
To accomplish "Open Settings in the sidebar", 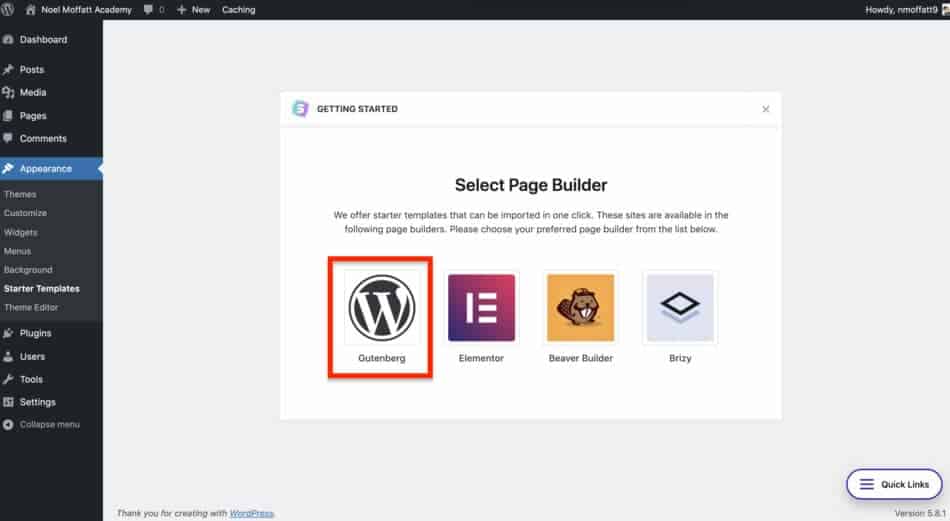I will [x=37, y=402].
